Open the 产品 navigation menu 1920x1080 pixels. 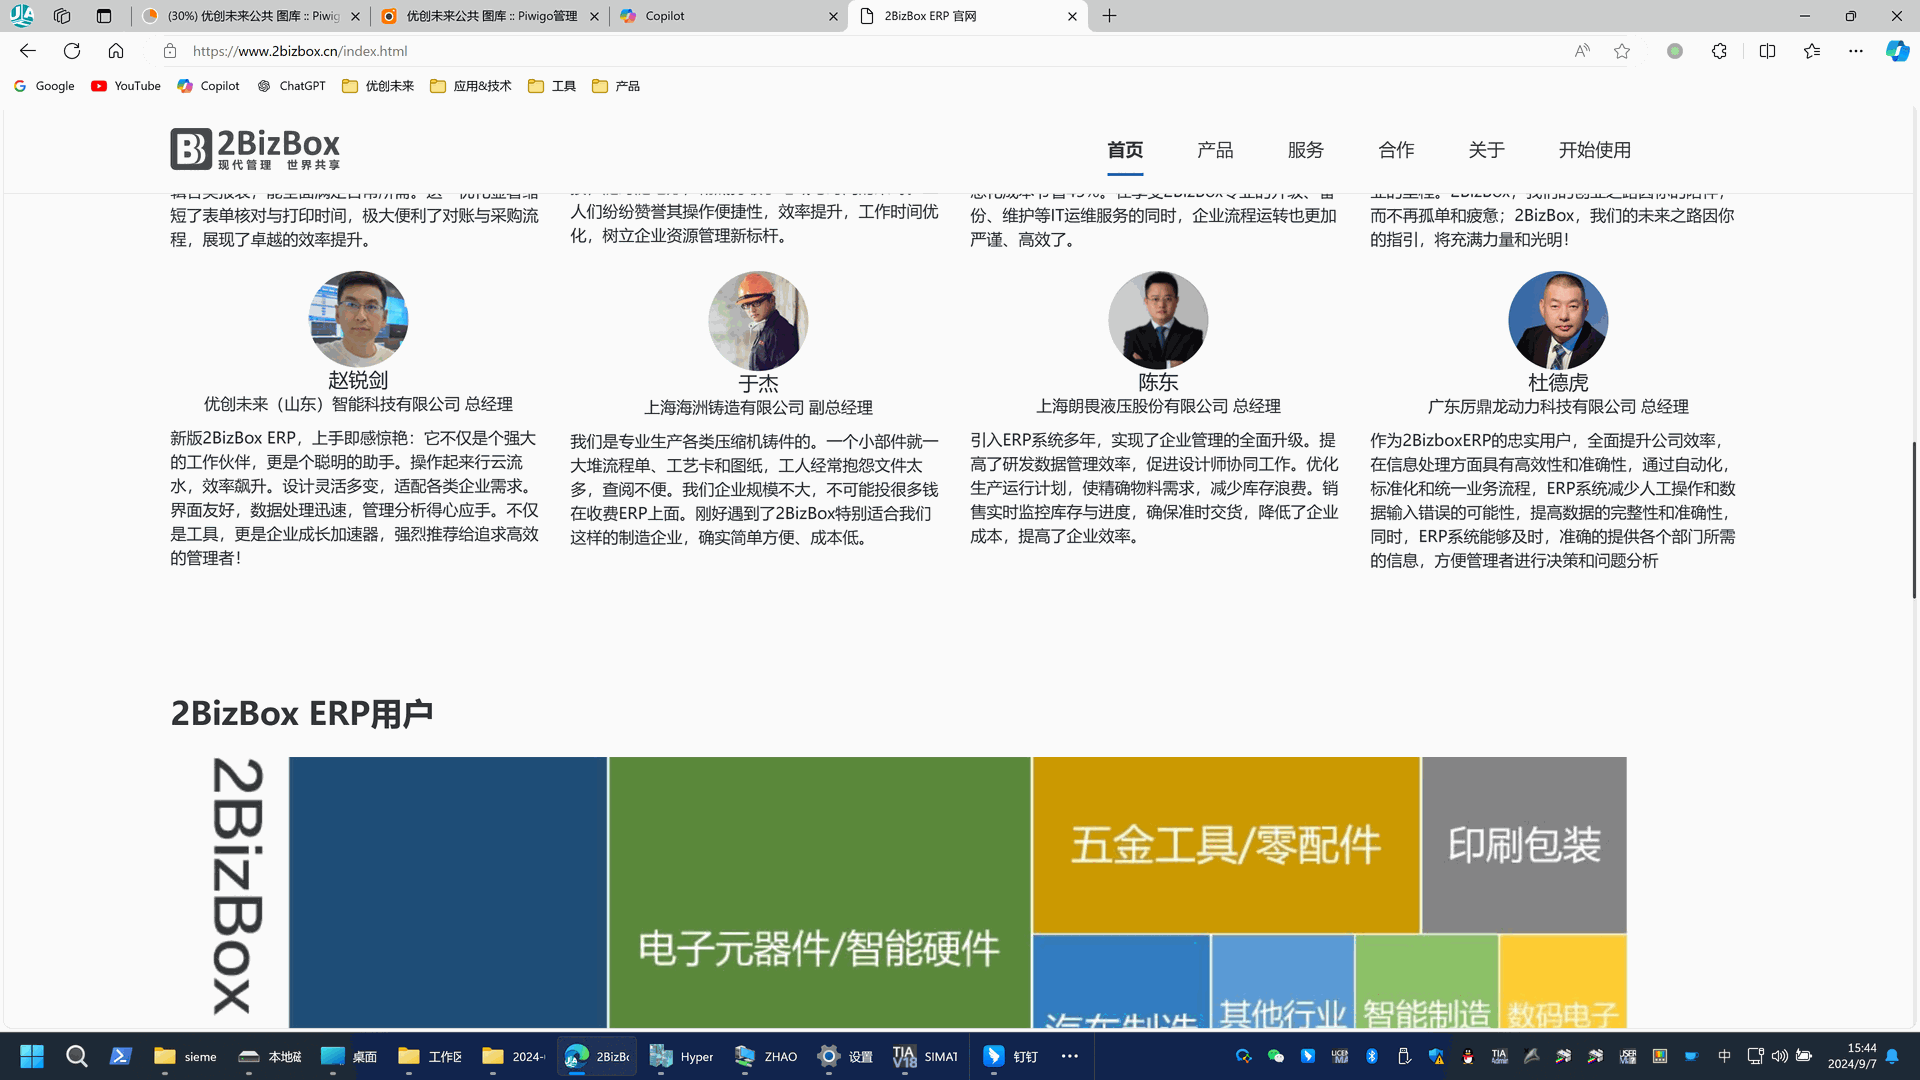[x=1215, y=150]
